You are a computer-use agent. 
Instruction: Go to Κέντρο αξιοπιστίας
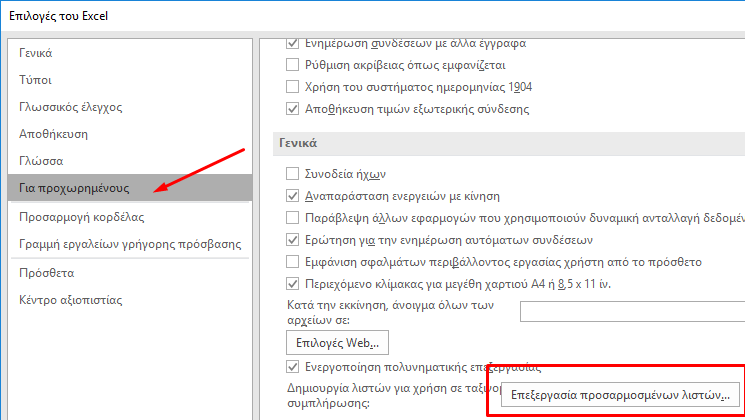tap(130, 300)
